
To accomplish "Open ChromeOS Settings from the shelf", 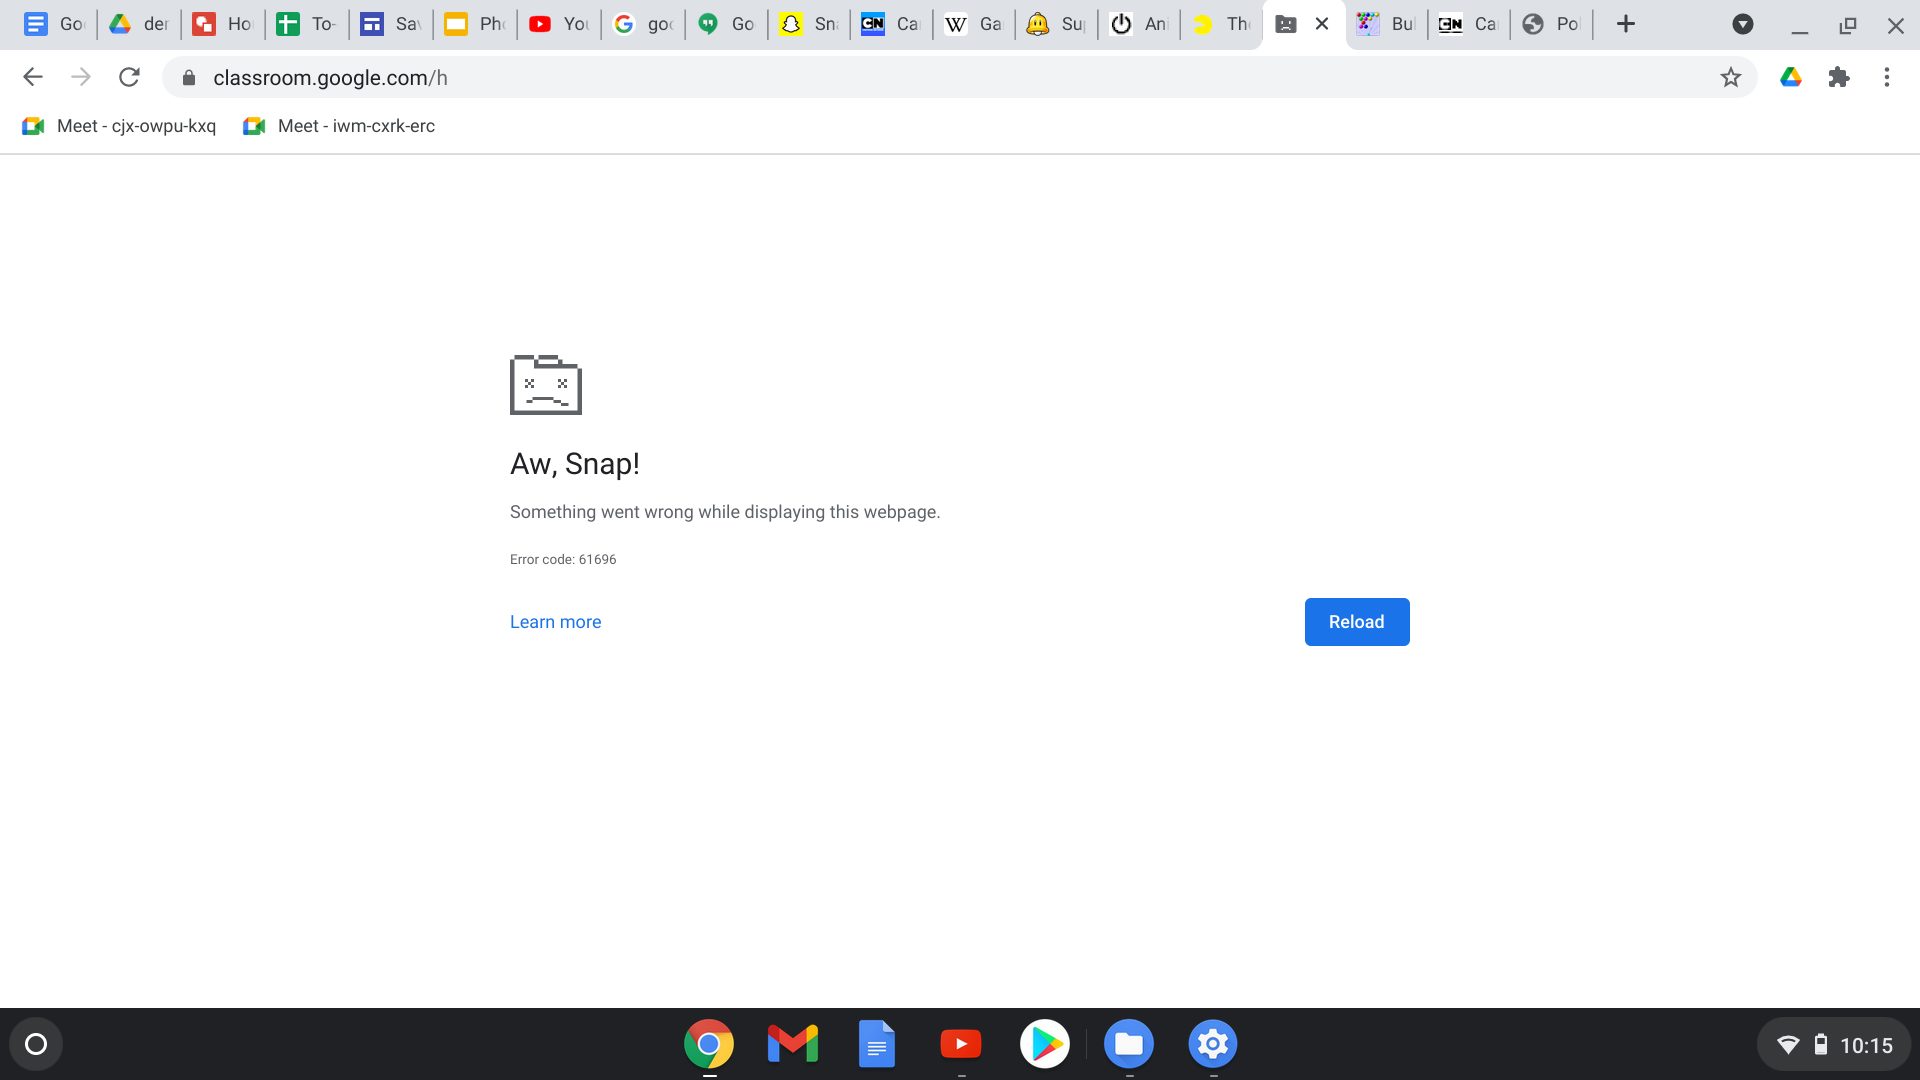I will pyautogui.click(x=1212, y=1043).
